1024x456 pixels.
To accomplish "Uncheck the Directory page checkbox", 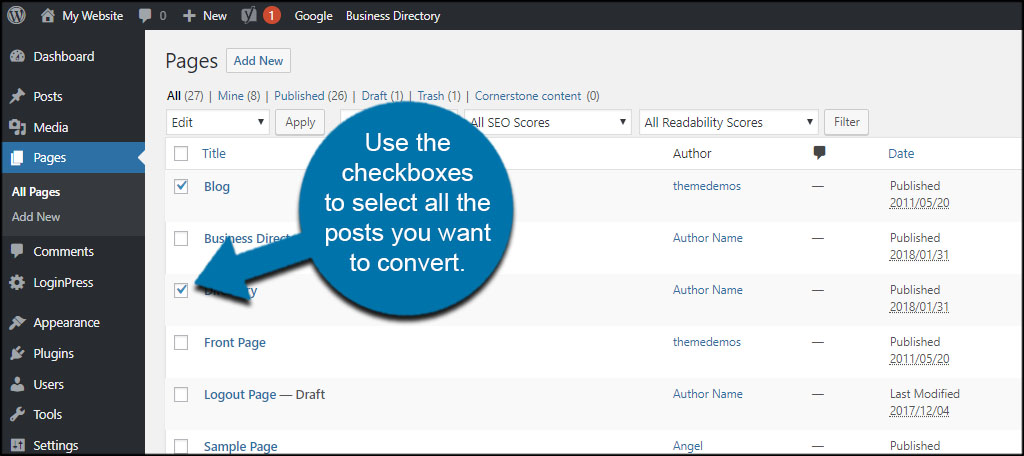I will pos(181,290).
